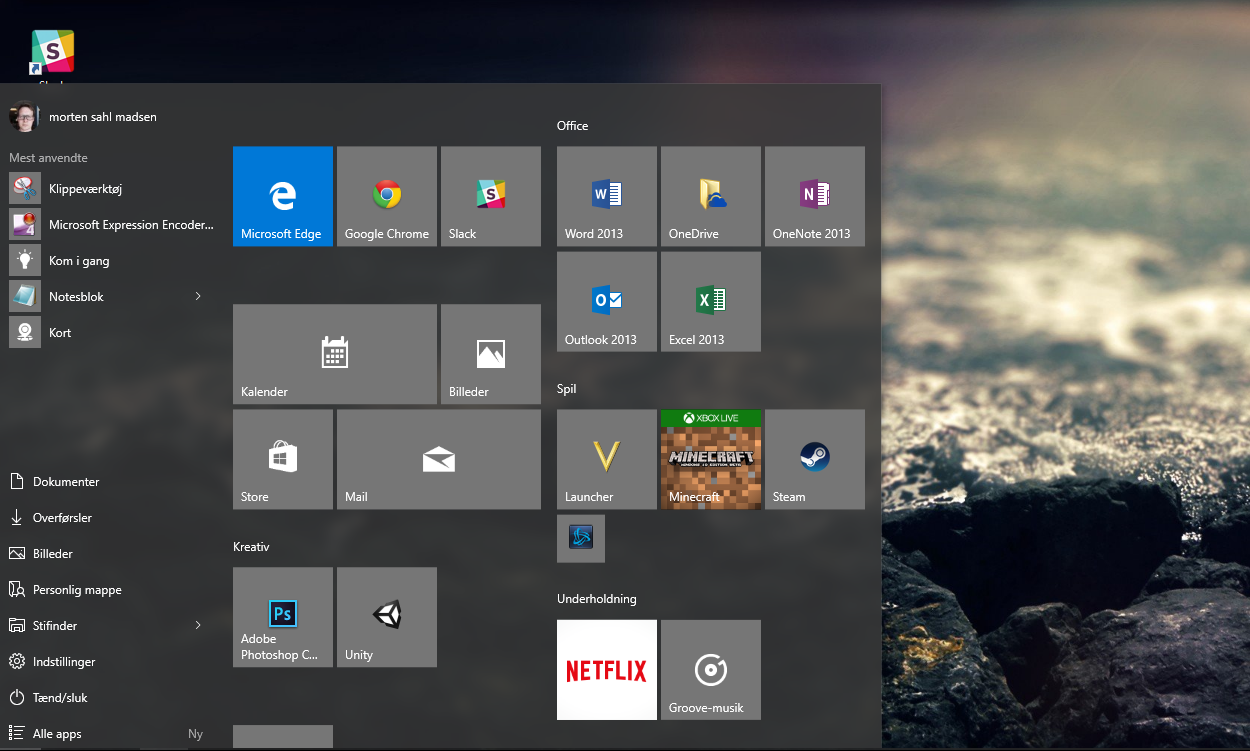Launch Google Chrome from the tile
This screenshot has width=1250, height=751.
[386, 196]
